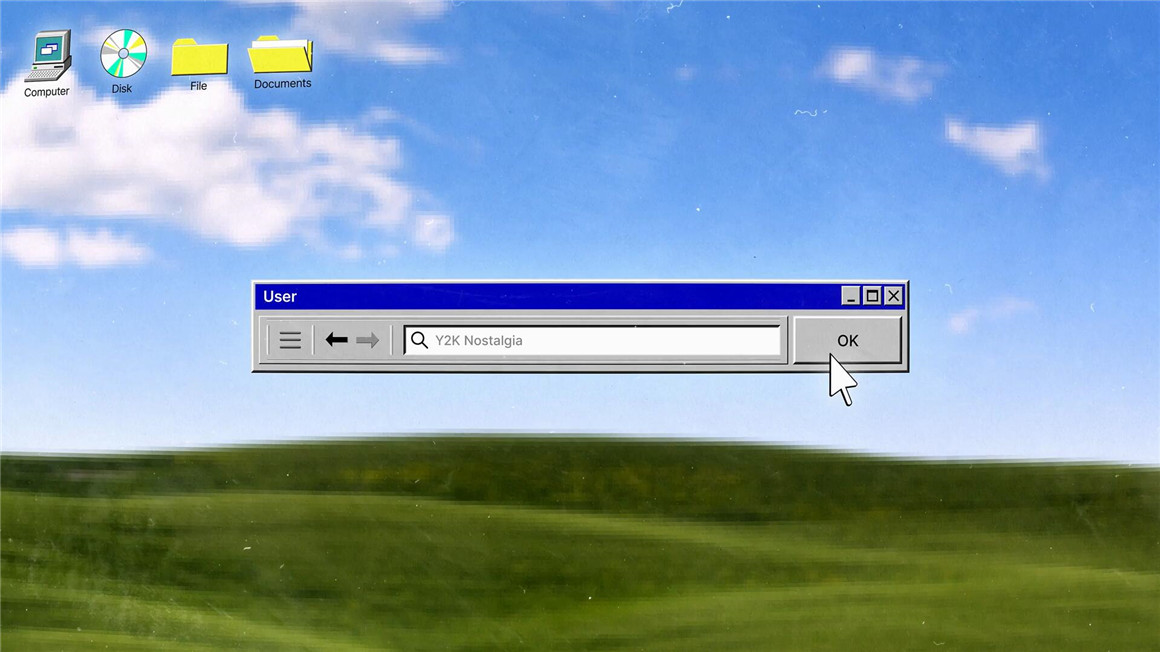Click the "Computer" icon label text
Screen dimensions: 1160x652
[47, 92]
